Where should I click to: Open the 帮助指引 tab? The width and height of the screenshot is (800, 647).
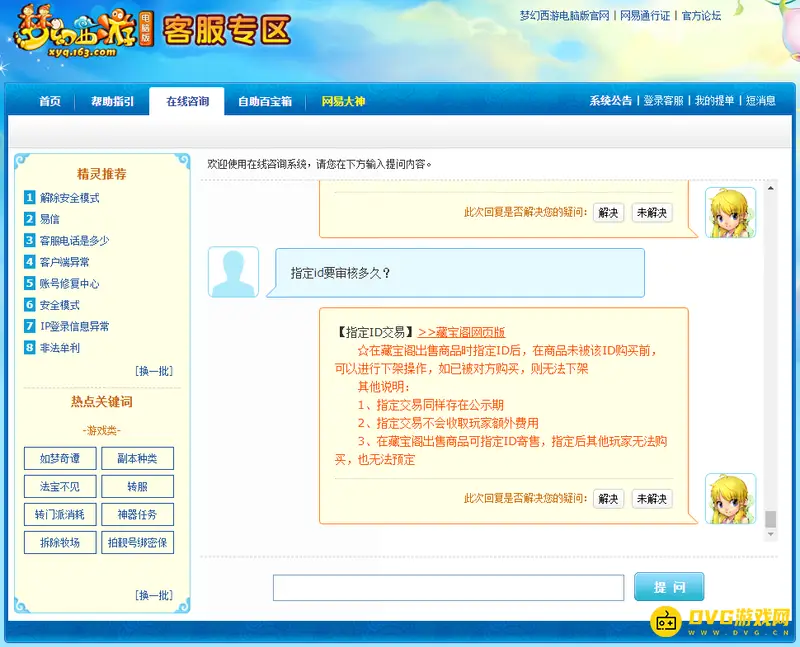[x=112, y=101]
